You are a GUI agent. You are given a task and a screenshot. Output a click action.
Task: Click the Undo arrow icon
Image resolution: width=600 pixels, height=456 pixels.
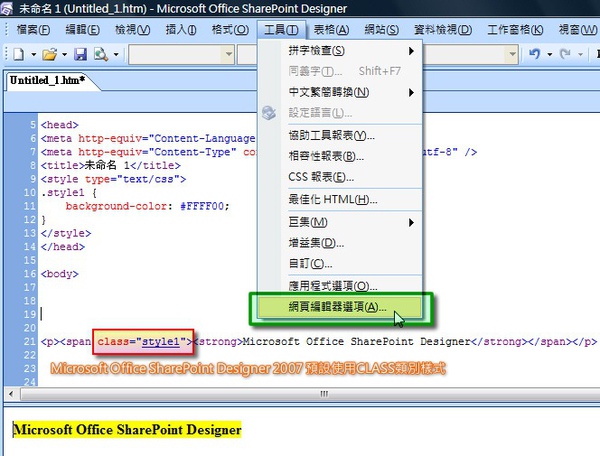pyautogui.click(x=535, y=54)
